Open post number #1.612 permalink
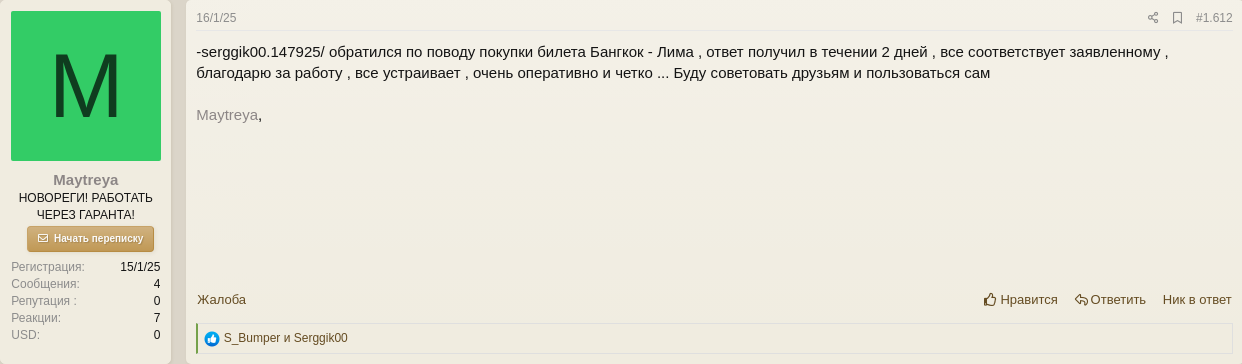Image resolution: width=1242 pixels, height=364 pixels. tap(1214, 18)
